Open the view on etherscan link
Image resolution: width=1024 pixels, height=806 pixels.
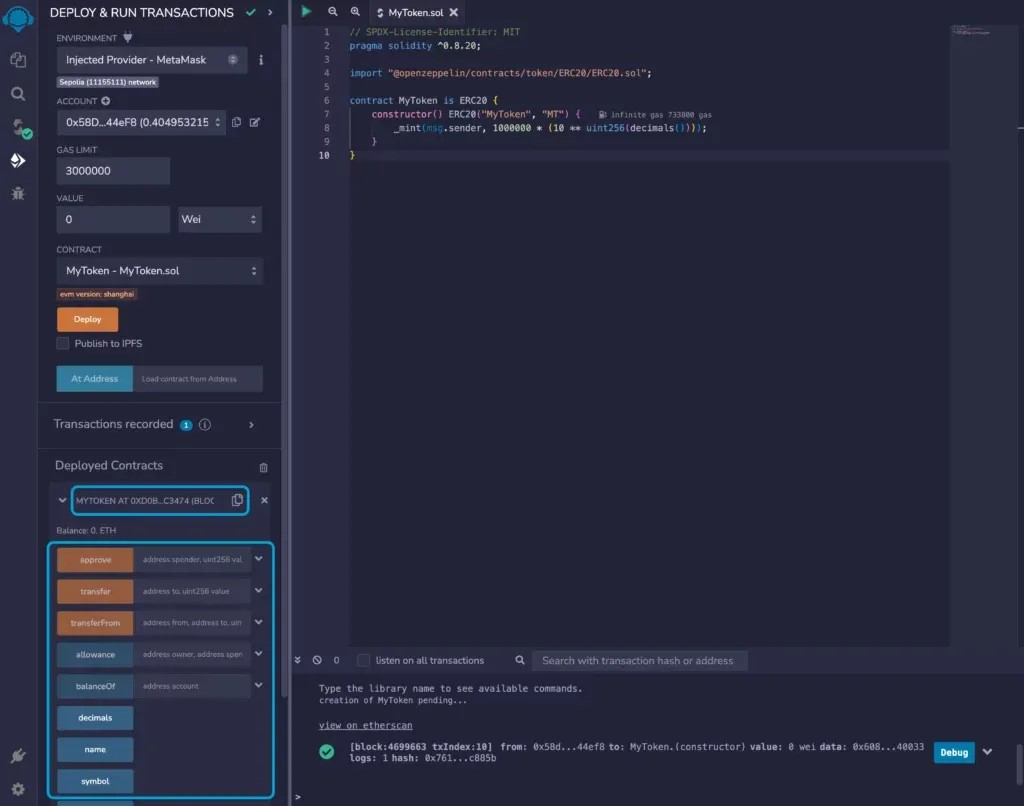(365, 725)
